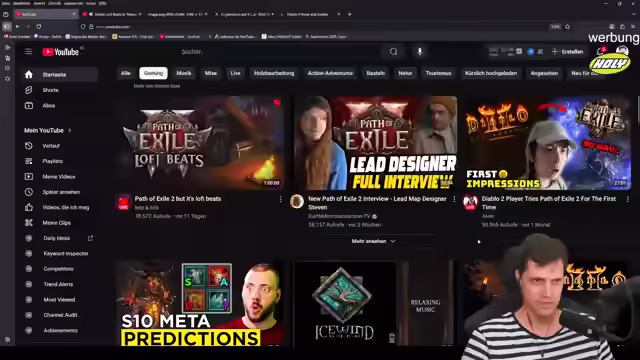This screenshot has height=360, width=640.
Task: Open the YouTube hamburger guide menu
Action: [x=28, y=52]
